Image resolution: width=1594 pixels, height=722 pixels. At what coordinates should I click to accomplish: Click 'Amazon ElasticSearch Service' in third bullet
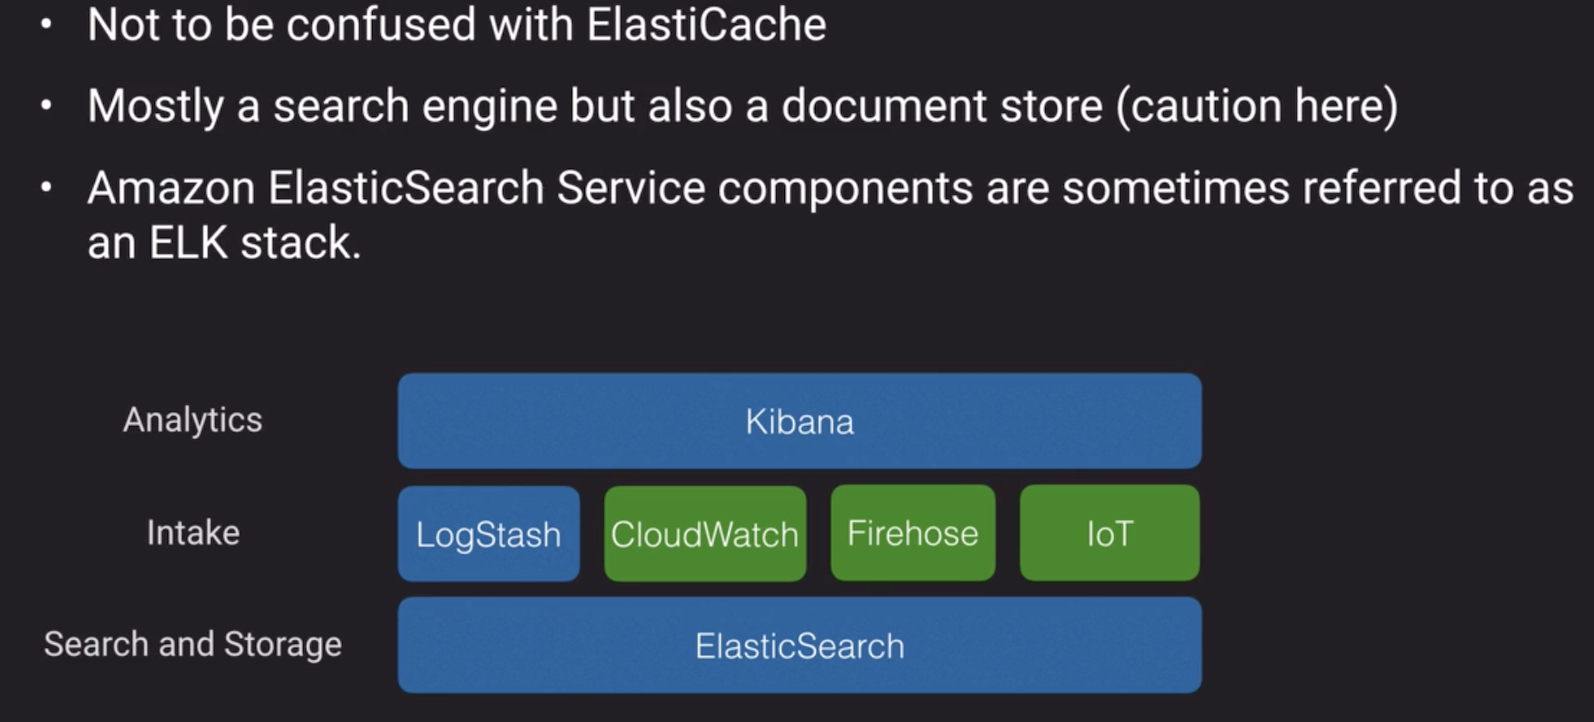coord(396,188)
